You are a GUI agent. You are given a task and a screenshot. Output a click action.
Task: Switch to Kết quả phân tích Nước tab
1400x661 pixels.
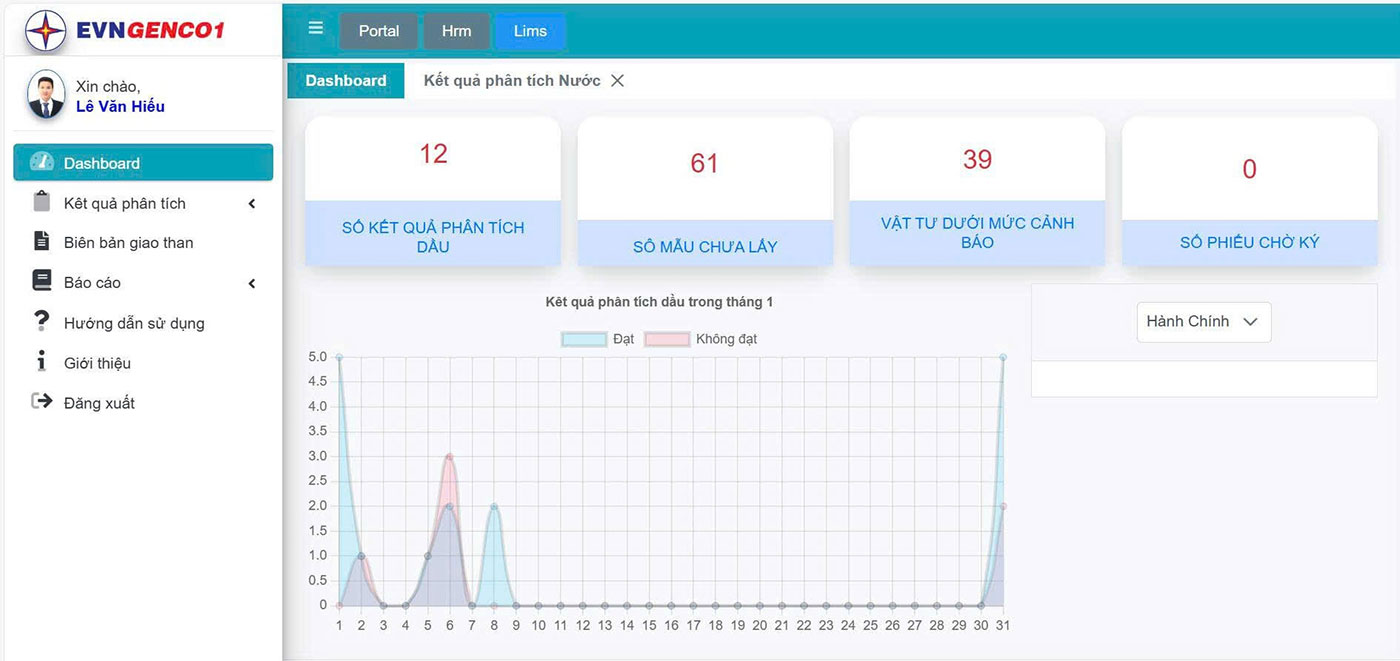511,81
